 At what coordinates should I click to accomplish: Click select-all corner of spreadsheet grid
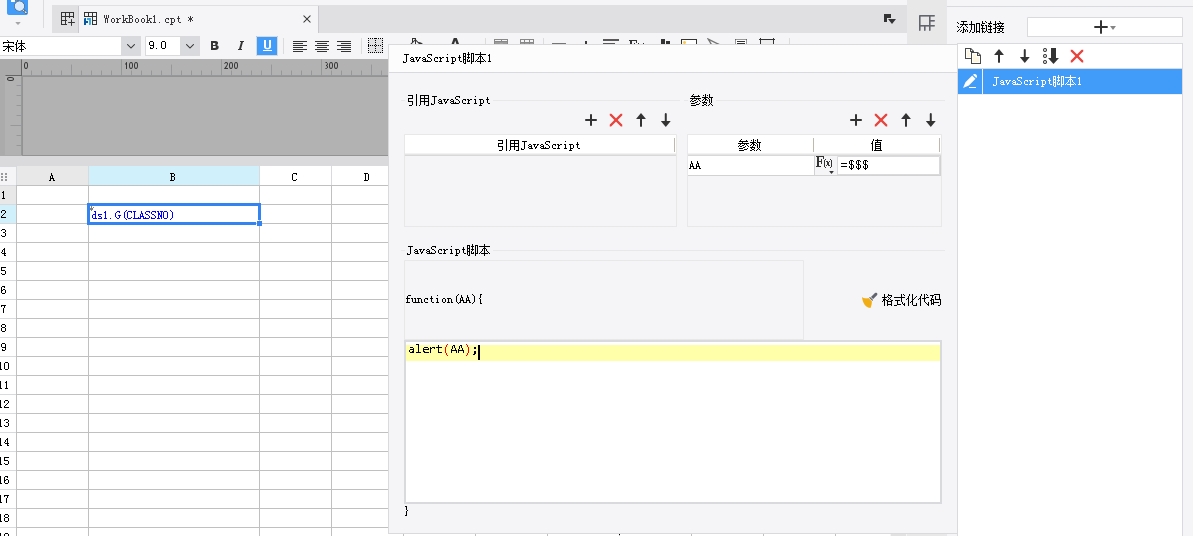click(8, 177)
